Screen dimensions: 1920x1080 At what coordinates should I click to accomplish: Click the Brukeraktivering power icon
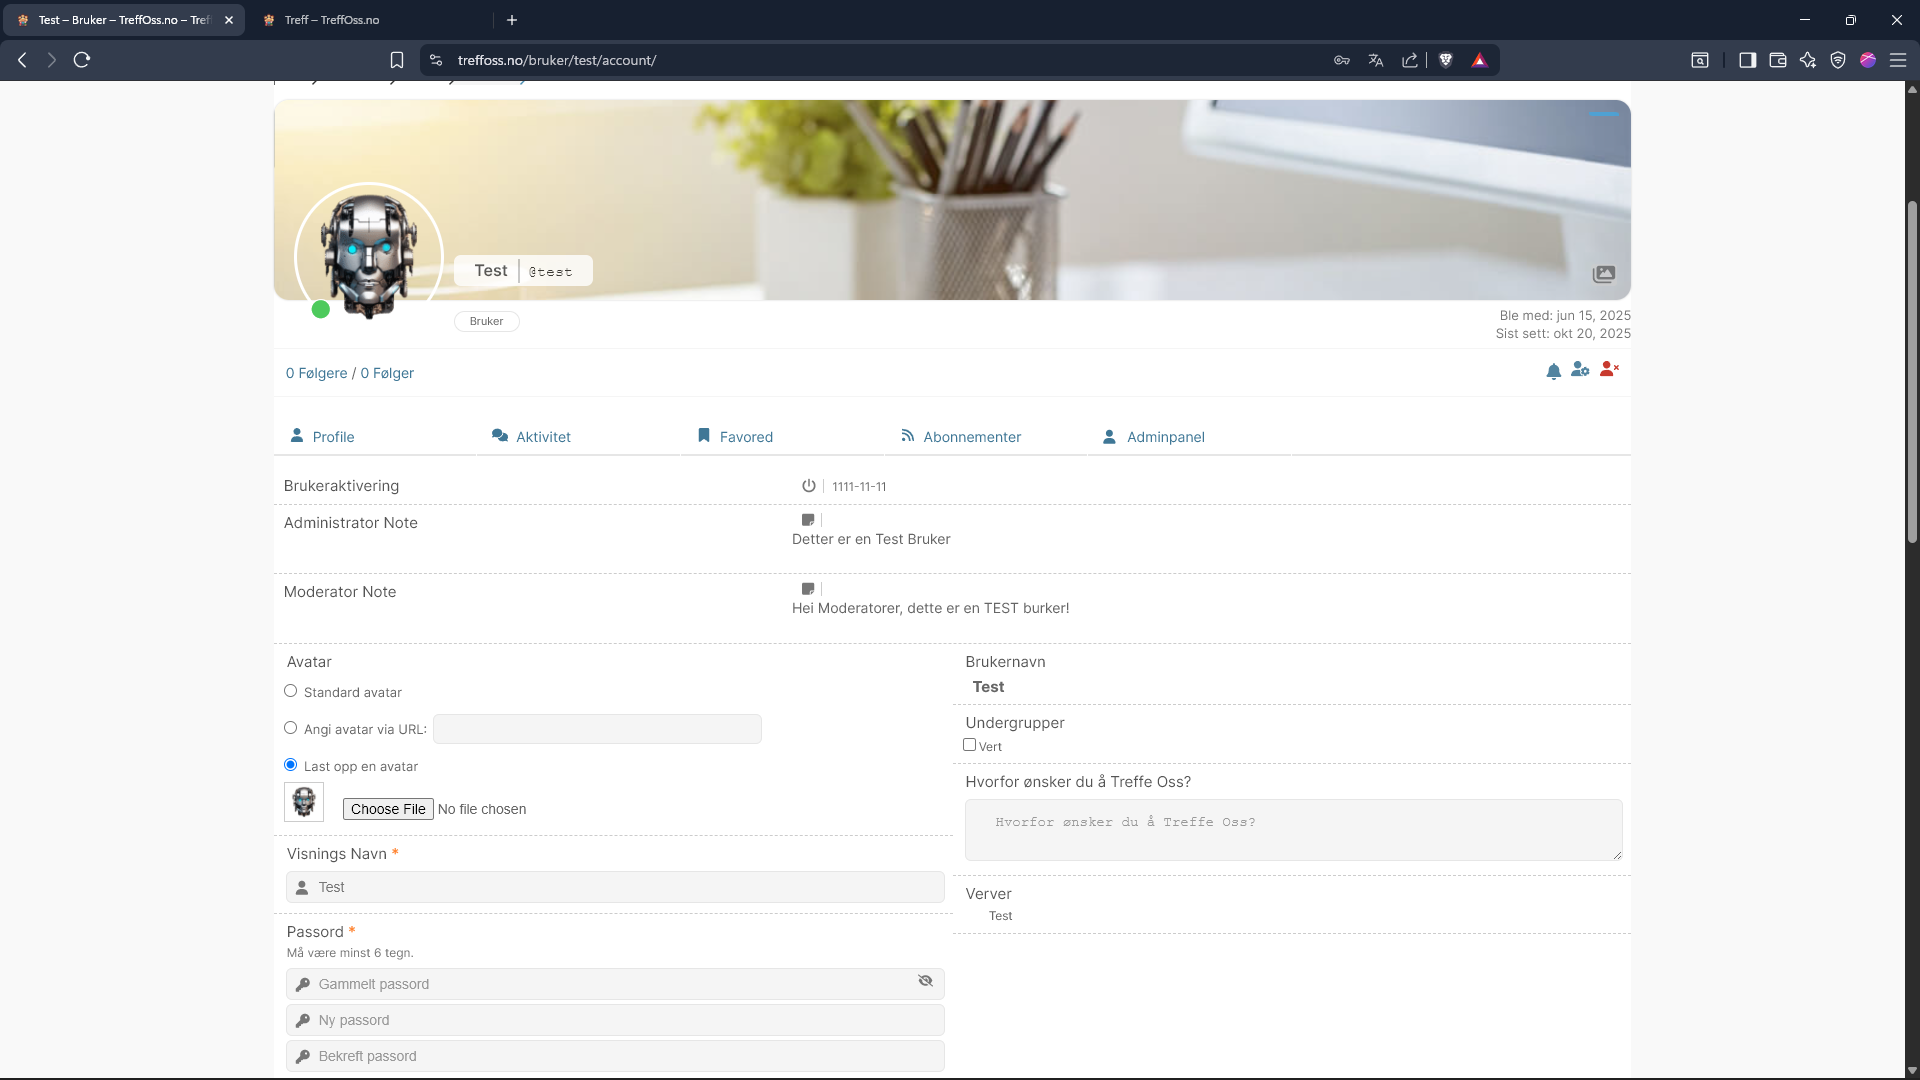pos(808,486)
